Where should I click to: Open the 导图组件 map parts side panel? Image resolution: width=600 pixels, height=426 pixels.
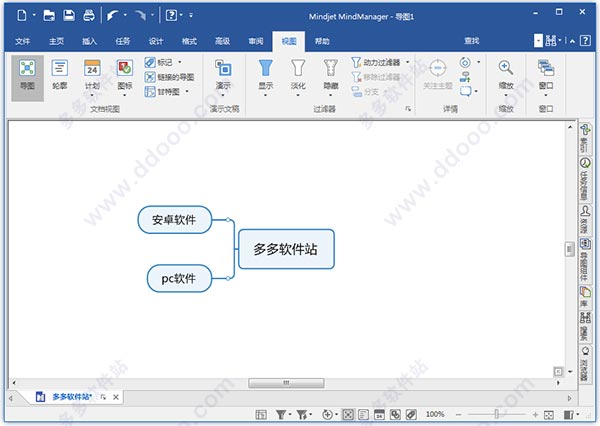coord(585,260)
